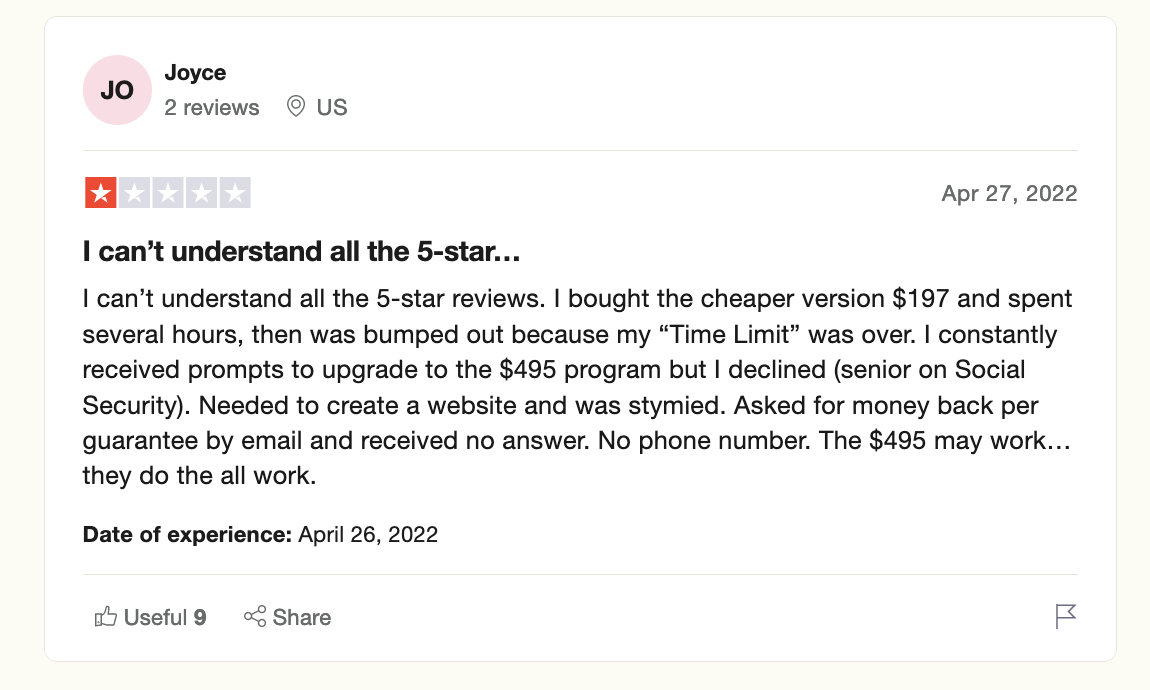Click the thumbs-up icon

click(x=106, y=617)
